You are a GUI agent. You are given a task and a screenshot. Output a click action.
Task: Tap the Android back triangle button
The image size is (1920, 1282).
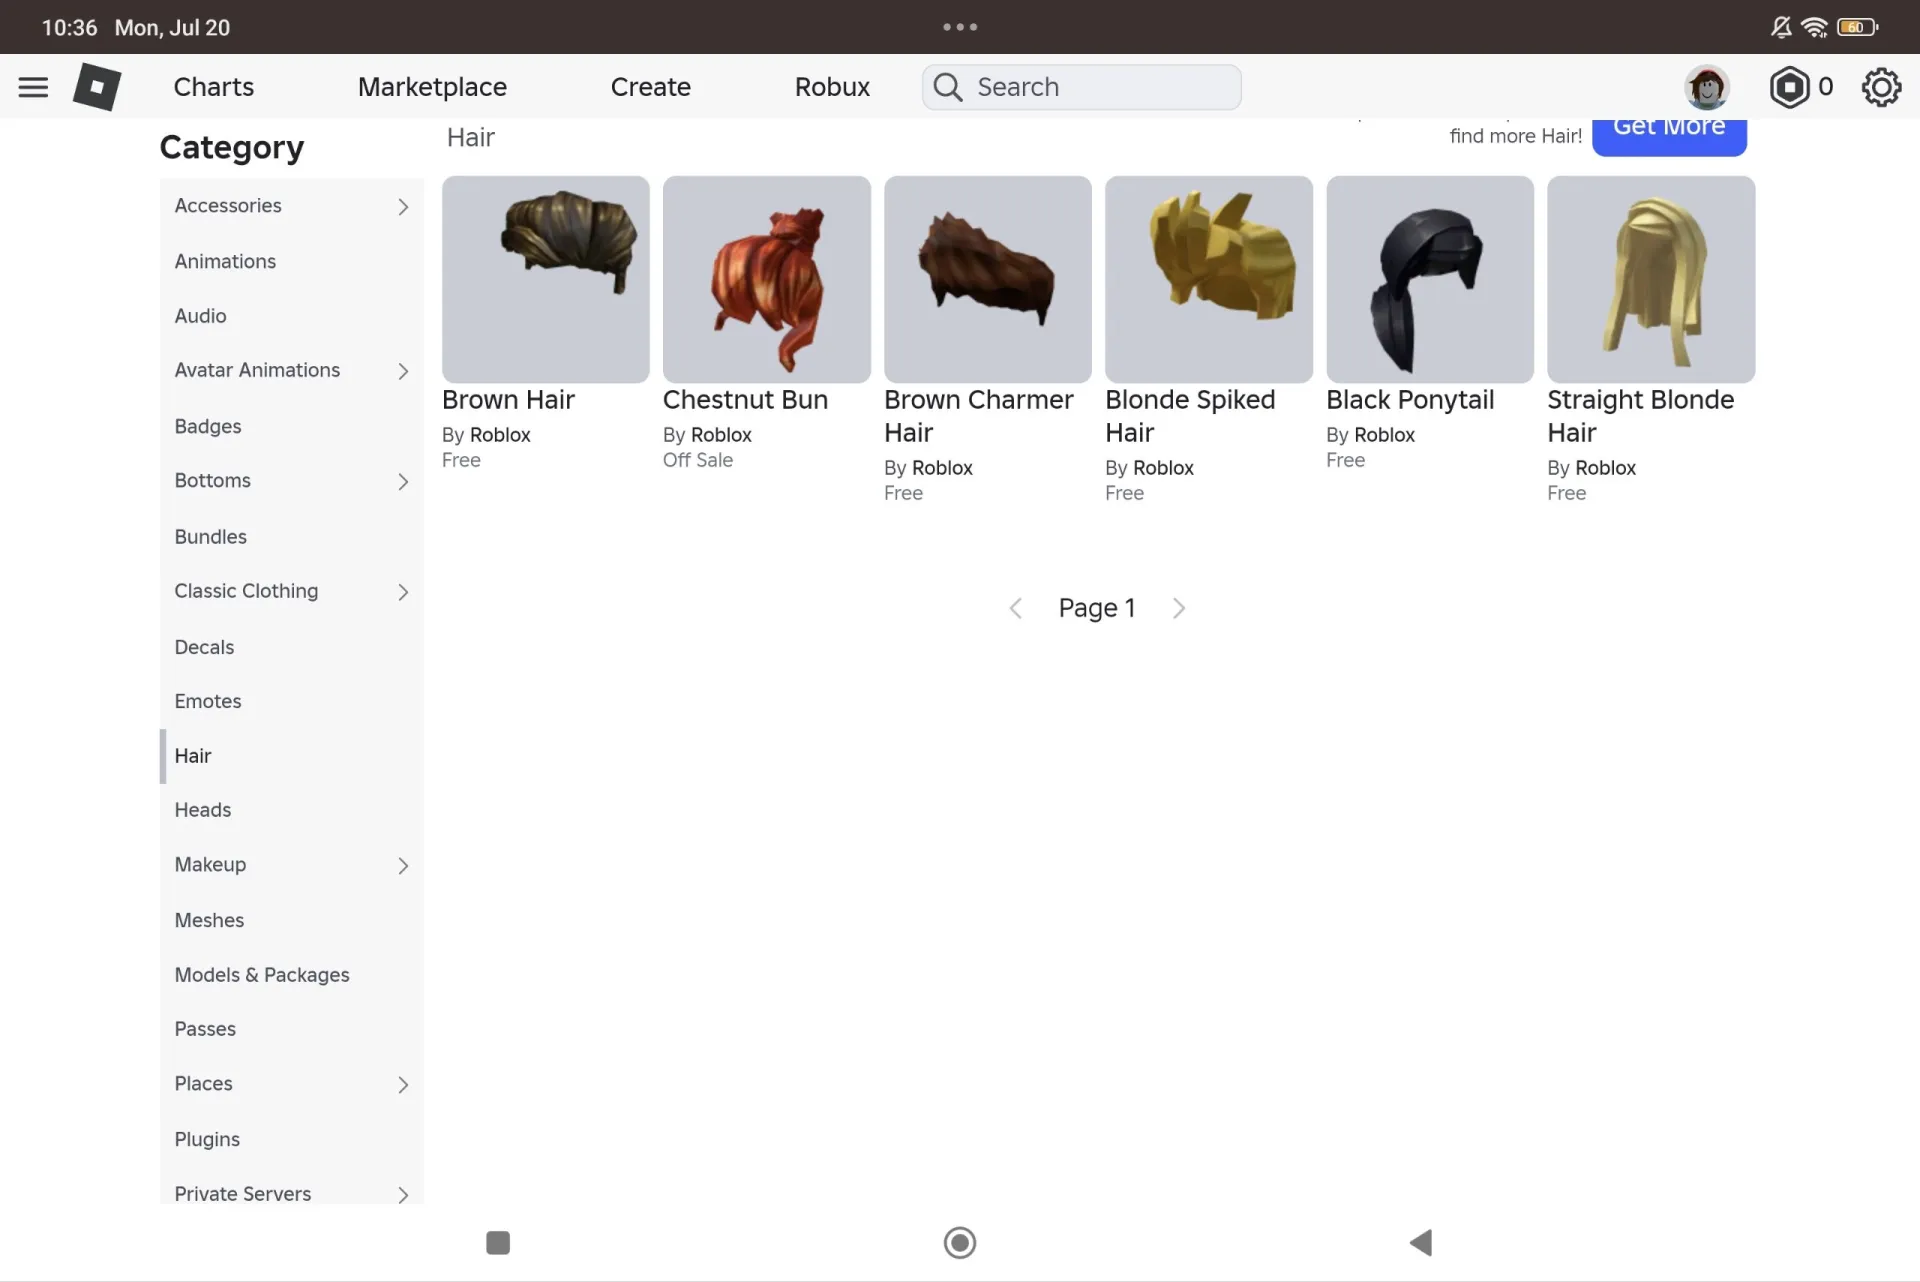pos(1421,1242)
